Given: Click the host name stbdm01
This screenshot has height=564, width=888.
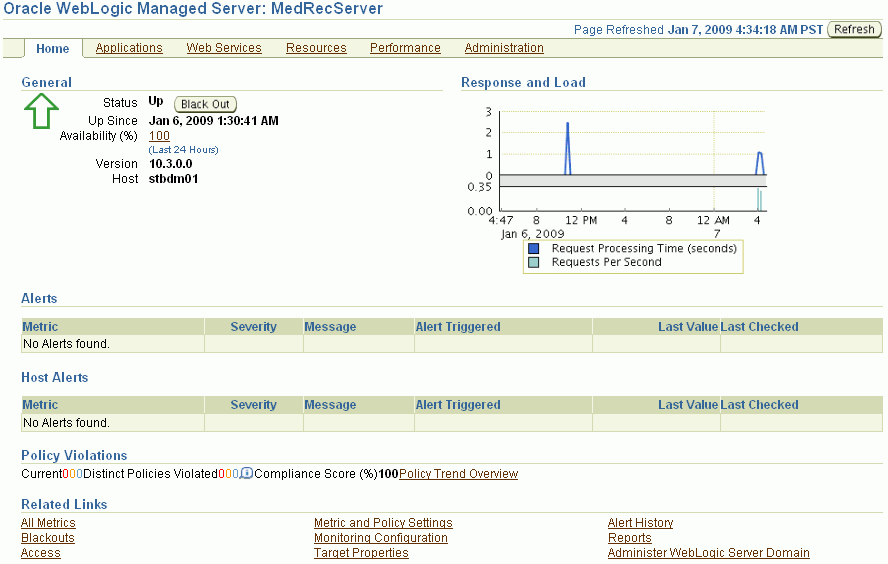Looking at the screenshot, I should pyautogui.click(x=173, y=179).
